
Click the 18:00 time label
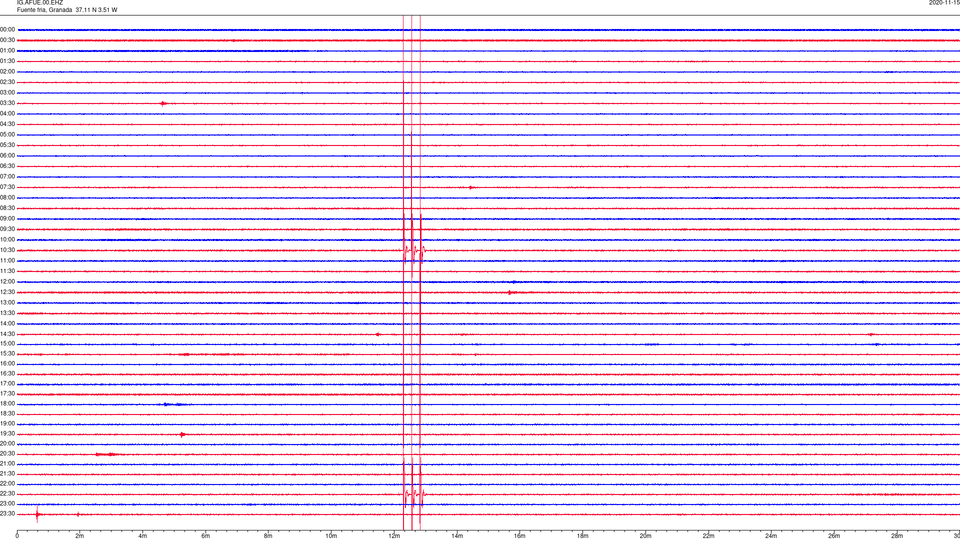tap(7, 404)
